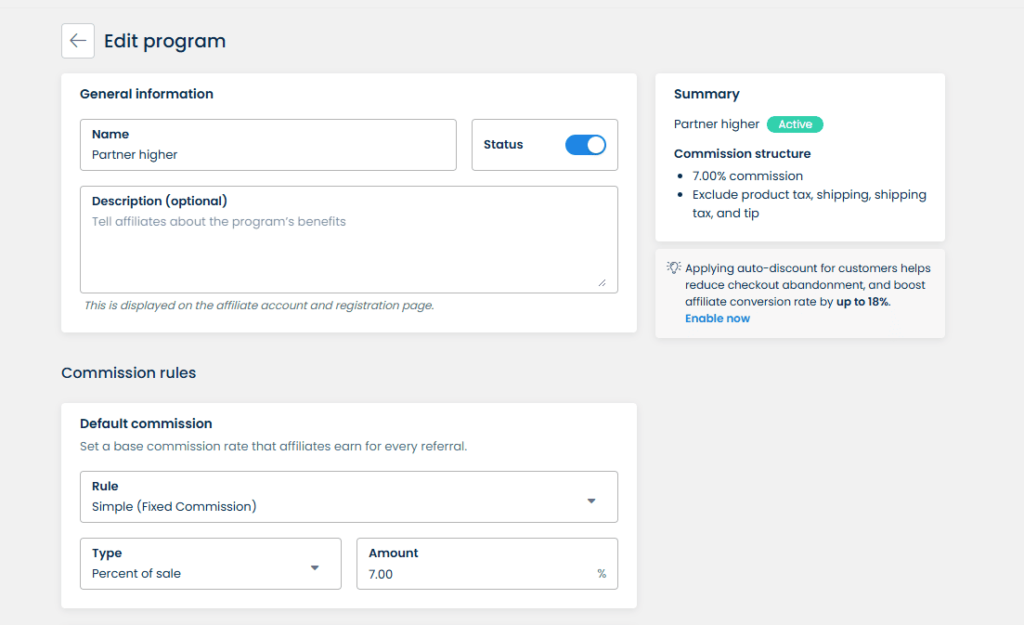Click the Description box resize handle
This screenshot has height=625, width=1024.
(x=602, y=283)
